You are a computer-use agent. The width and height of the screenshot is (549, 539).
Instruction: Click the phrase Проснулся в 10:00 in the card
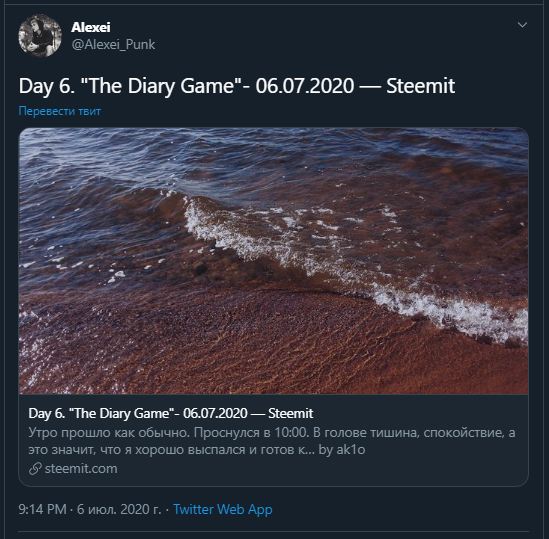tap(251, 433)
